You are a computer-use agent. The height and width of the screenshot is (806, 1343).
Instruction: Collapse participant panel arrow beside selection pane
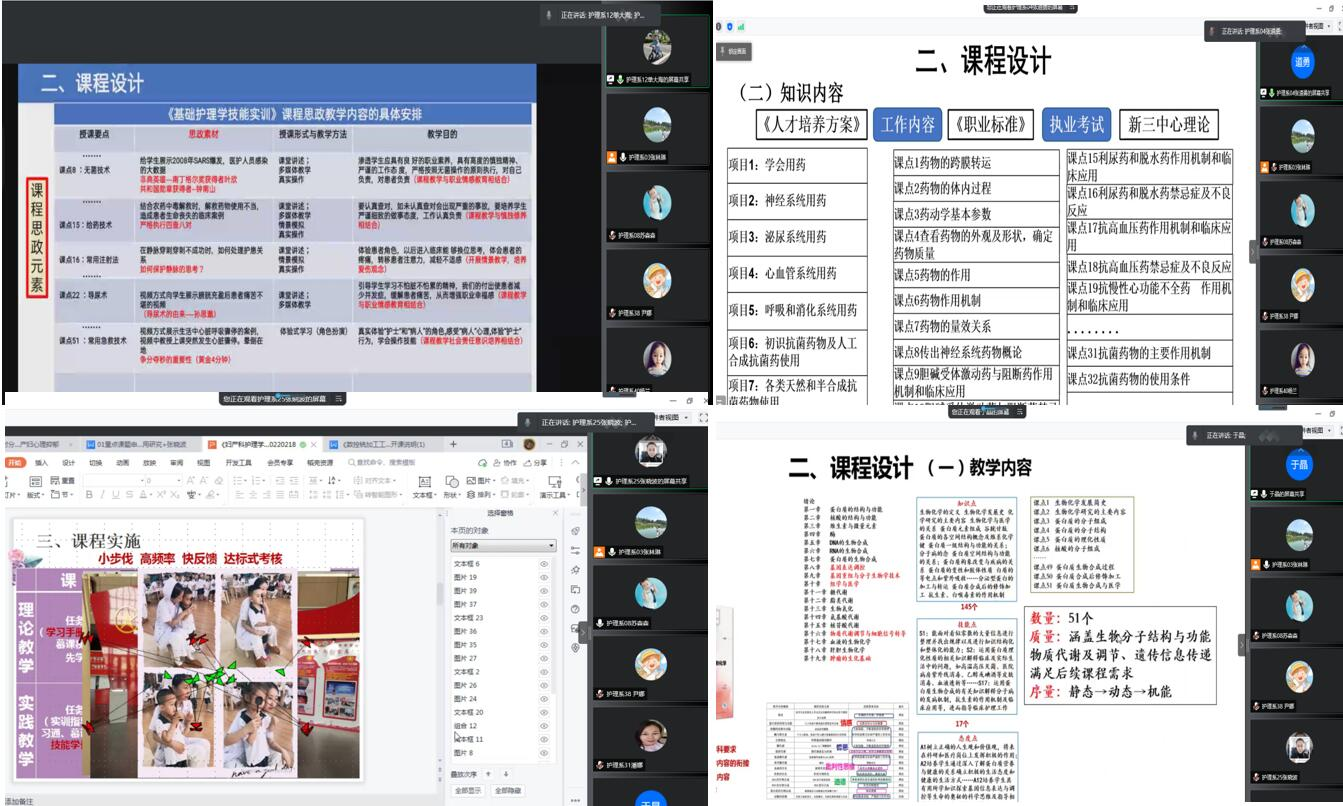pos(583,631)
